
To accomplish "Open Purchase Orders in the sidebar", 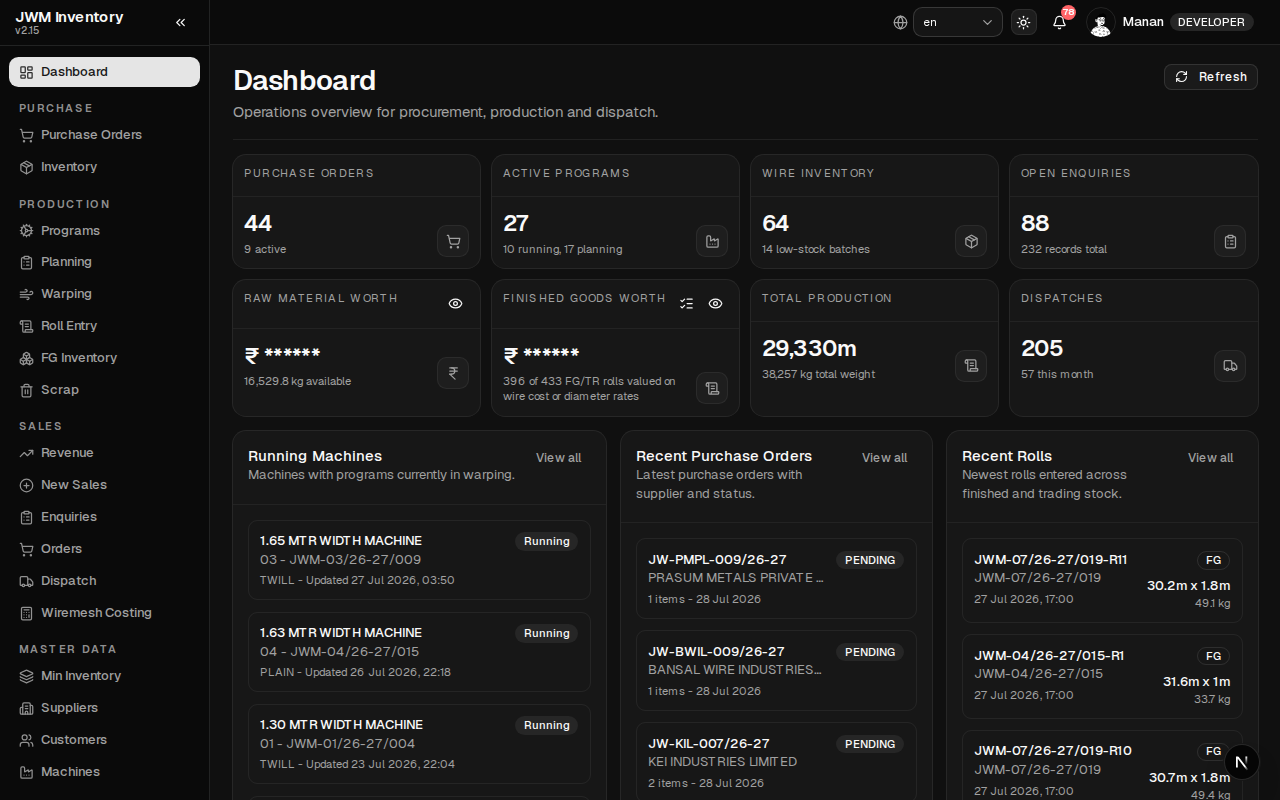I will coord(104,135).
